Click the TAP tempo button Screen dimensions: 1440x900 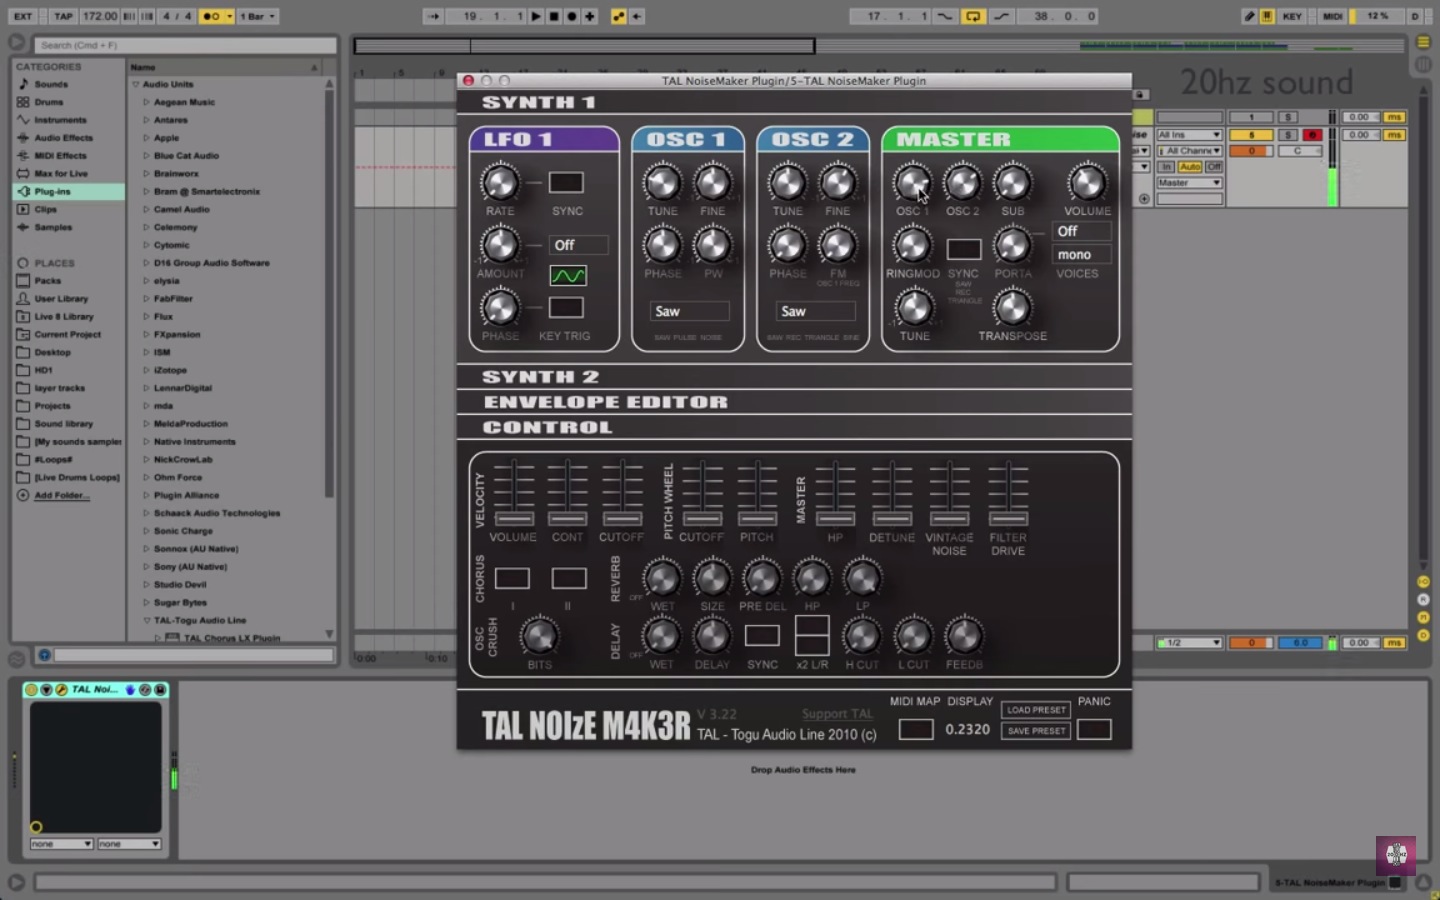pos(63,16)
